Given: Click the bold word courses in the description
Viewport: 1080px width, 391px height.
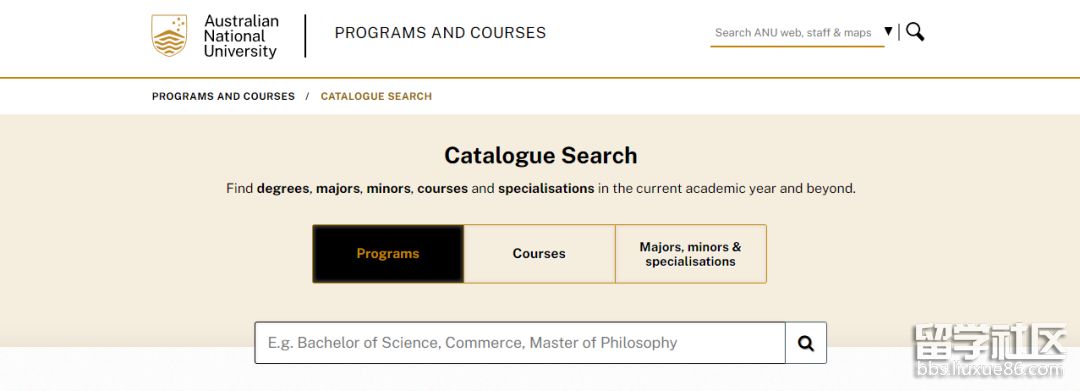Looking at the screenshot, I should [442, 189].
